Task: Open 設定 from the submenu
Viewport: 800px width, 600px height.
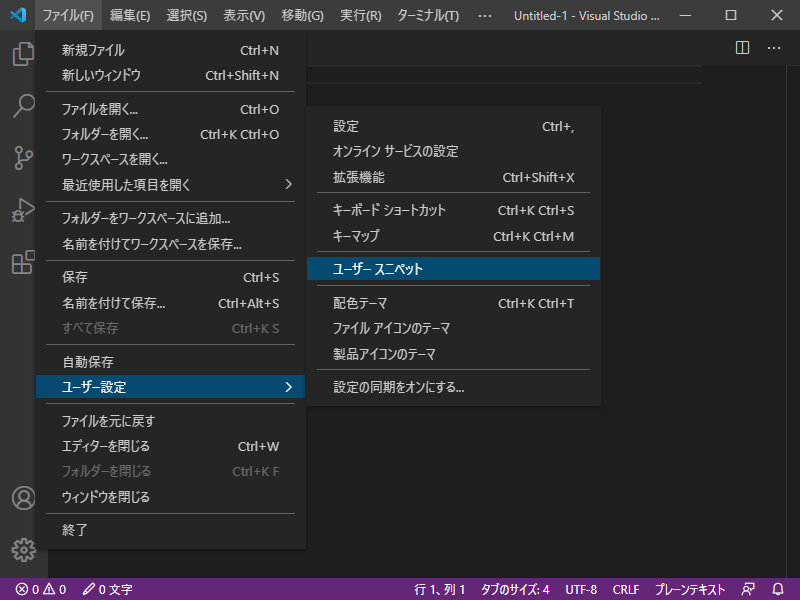Action: pyautogui.click(x=453, y=126)
